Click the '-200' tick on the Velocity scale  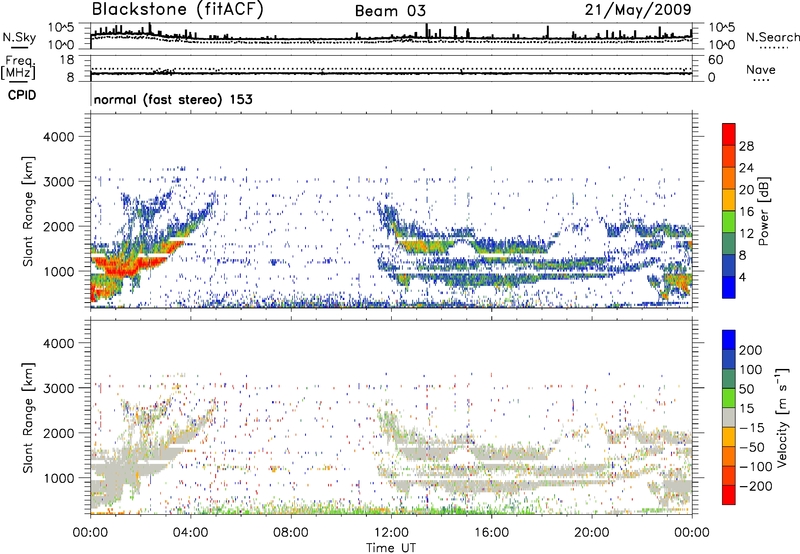755,486
